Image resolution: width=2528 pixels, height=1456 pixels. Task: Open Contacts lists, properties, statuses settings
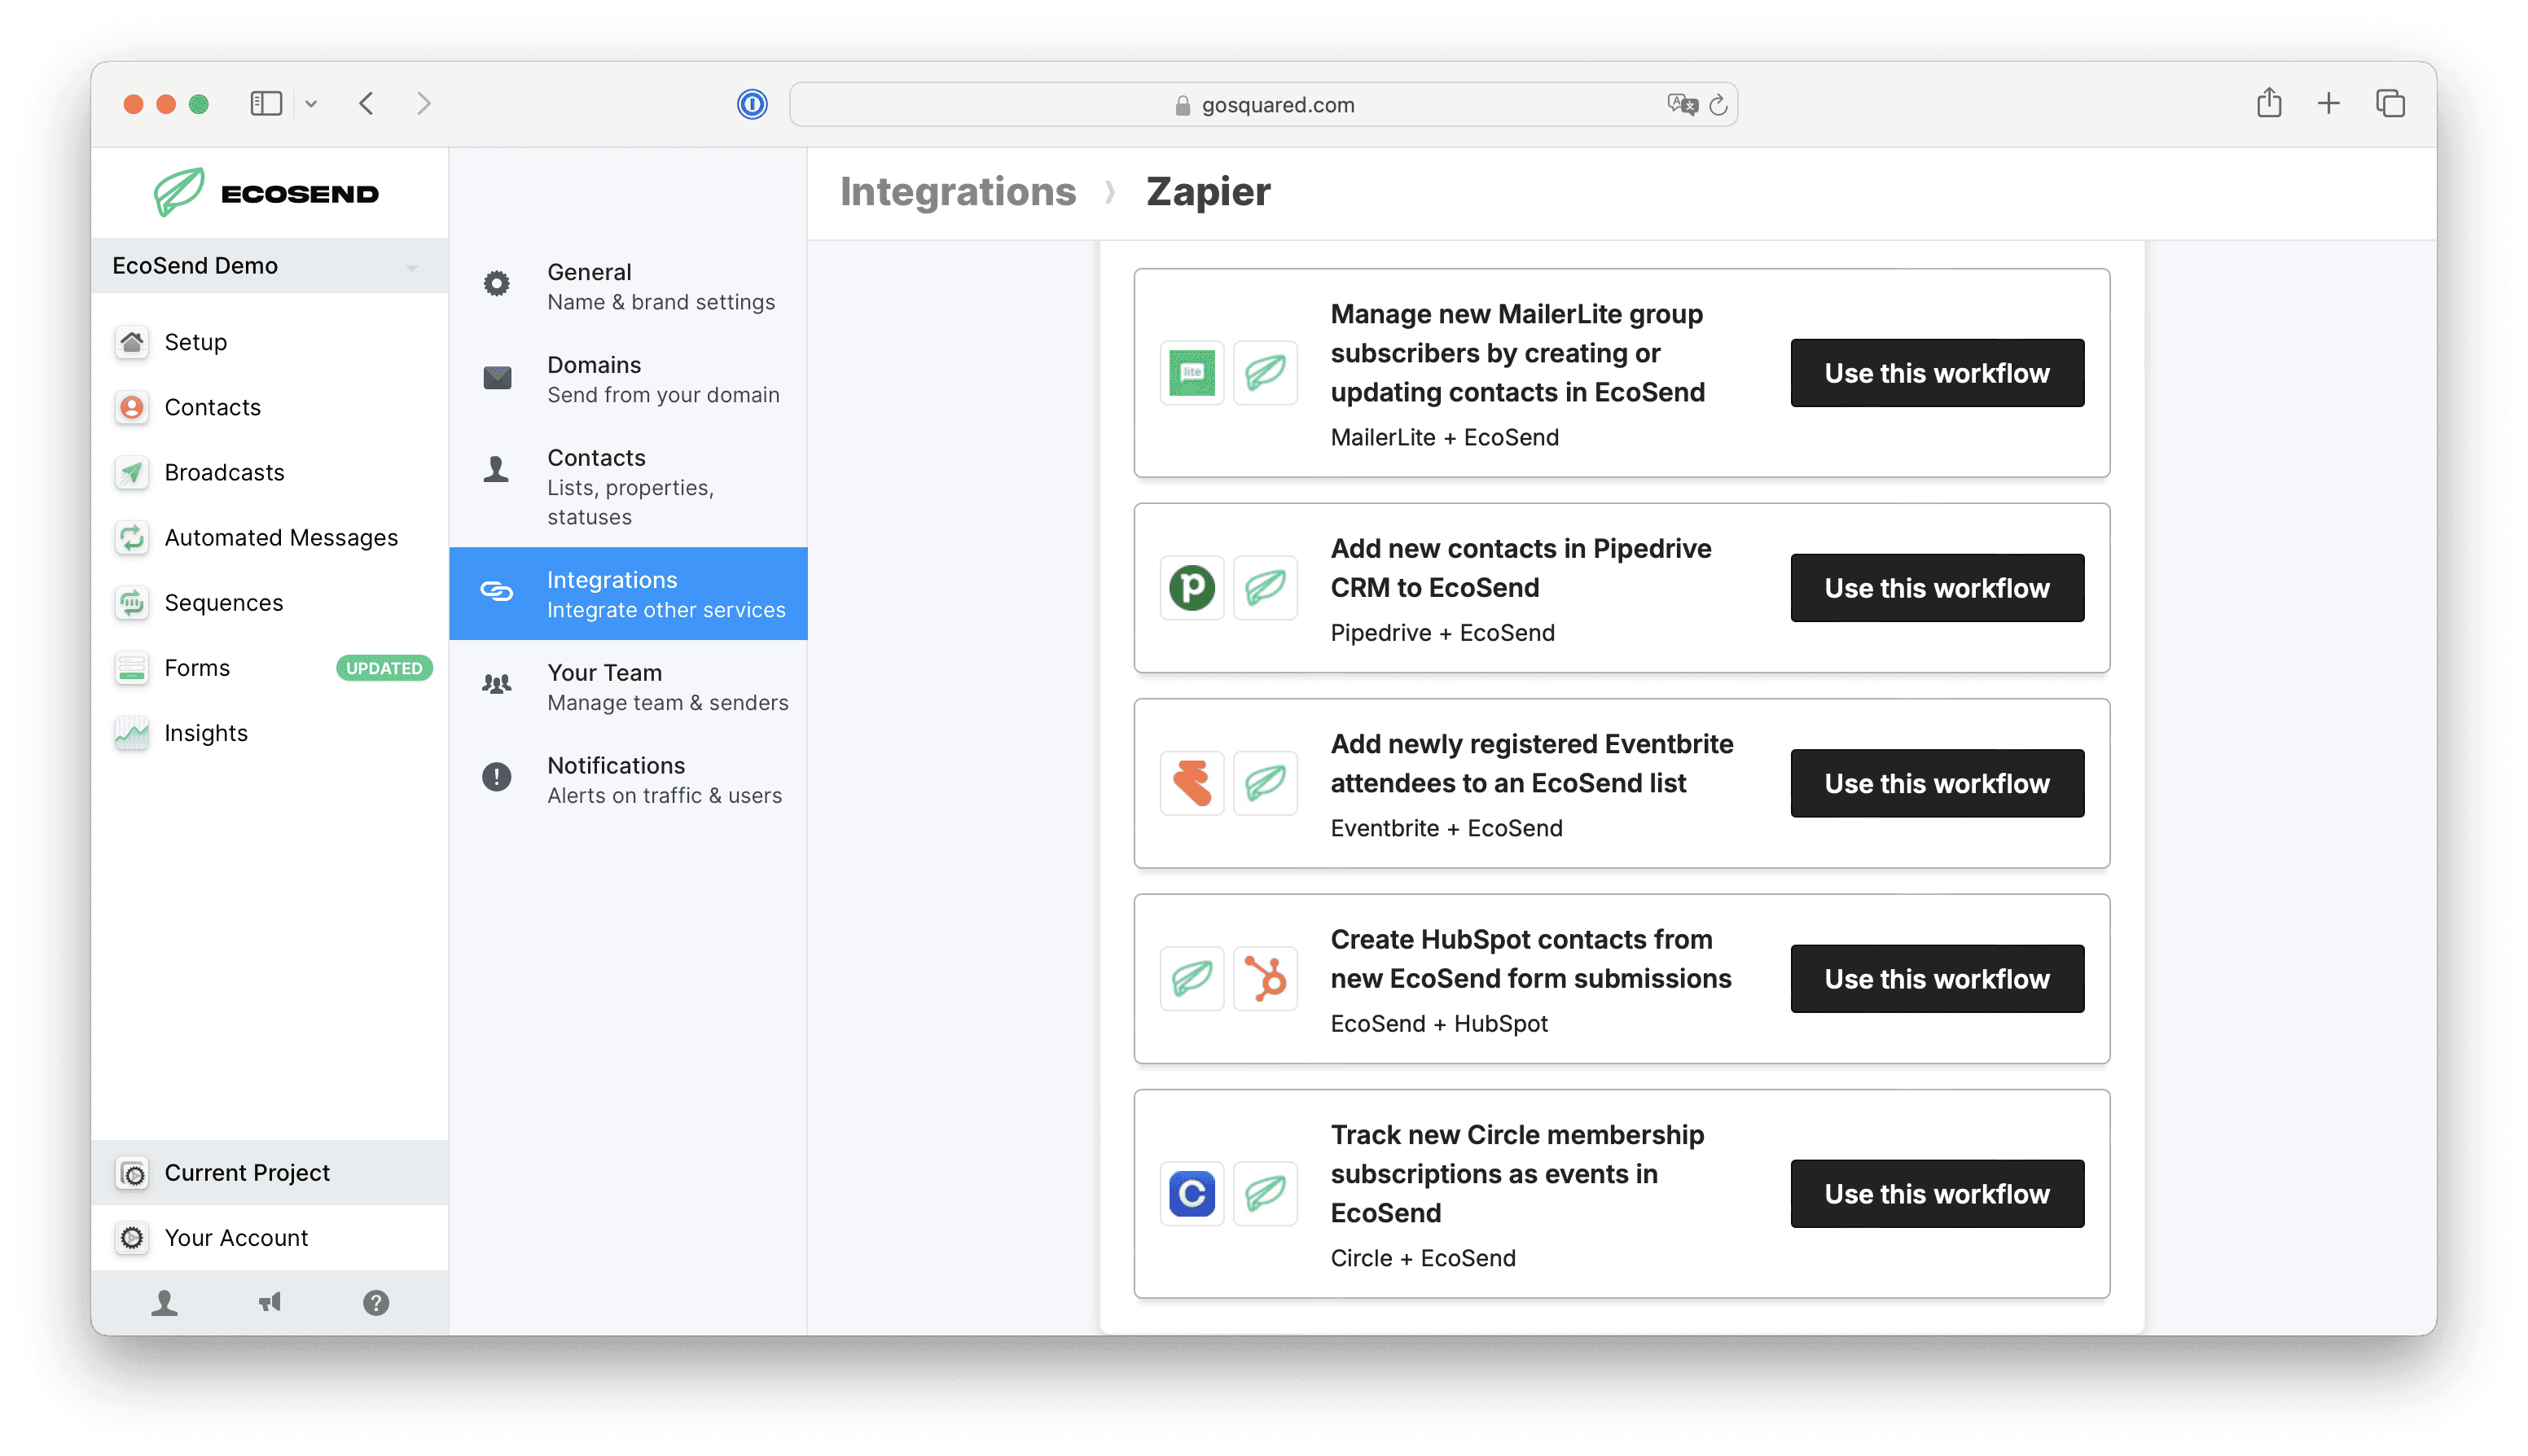(628, 487)
